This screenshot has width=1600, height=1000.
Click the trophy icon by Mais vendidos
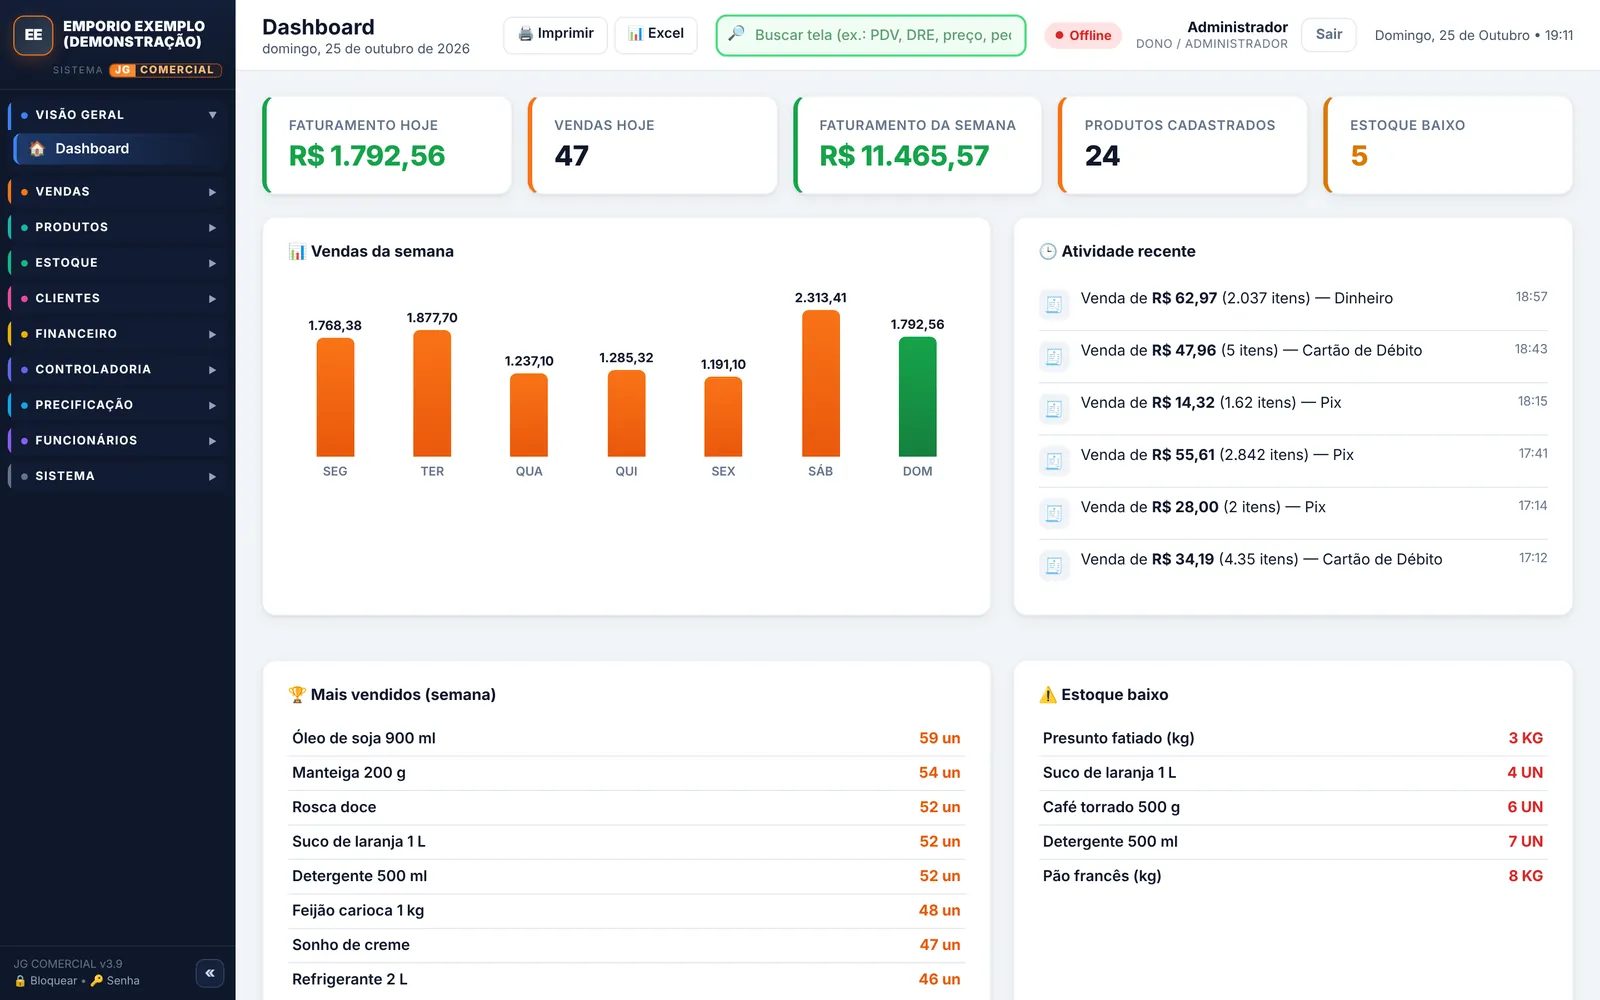tap(297, 695)
